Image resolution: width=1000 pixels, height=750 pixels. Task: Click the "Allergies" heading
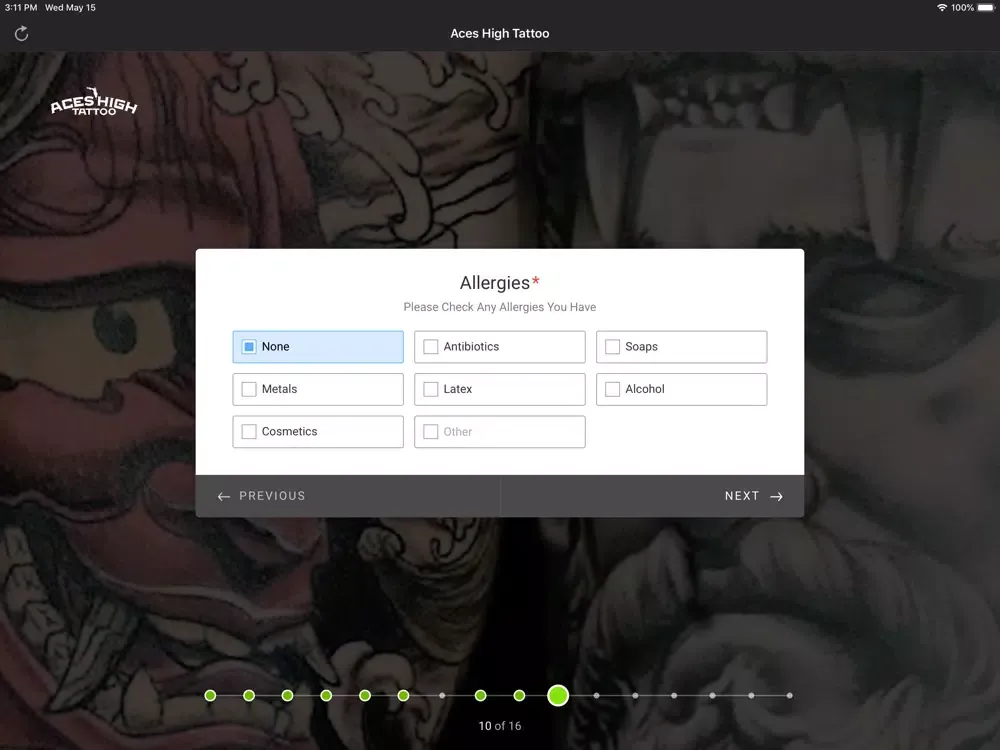pyautogui.click(x=495, y=283)
